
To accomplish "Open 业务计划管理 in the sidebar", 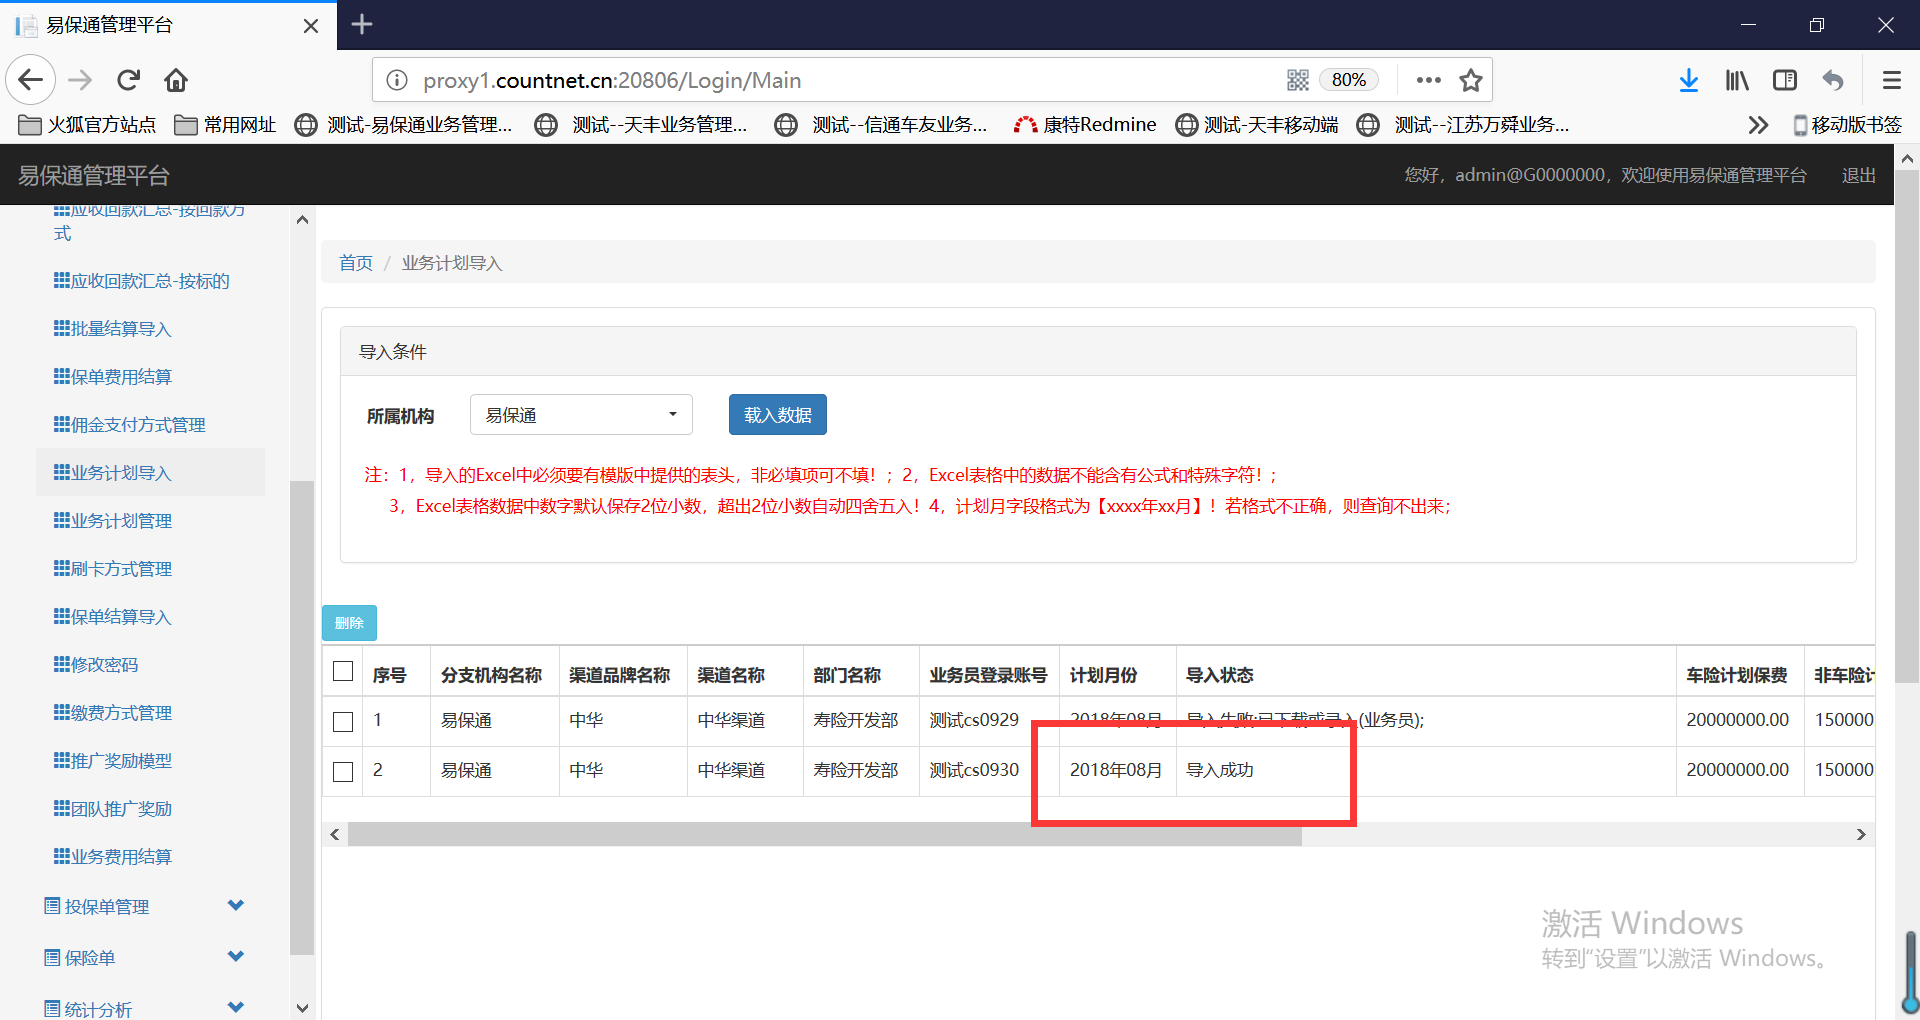I will 121,521.
